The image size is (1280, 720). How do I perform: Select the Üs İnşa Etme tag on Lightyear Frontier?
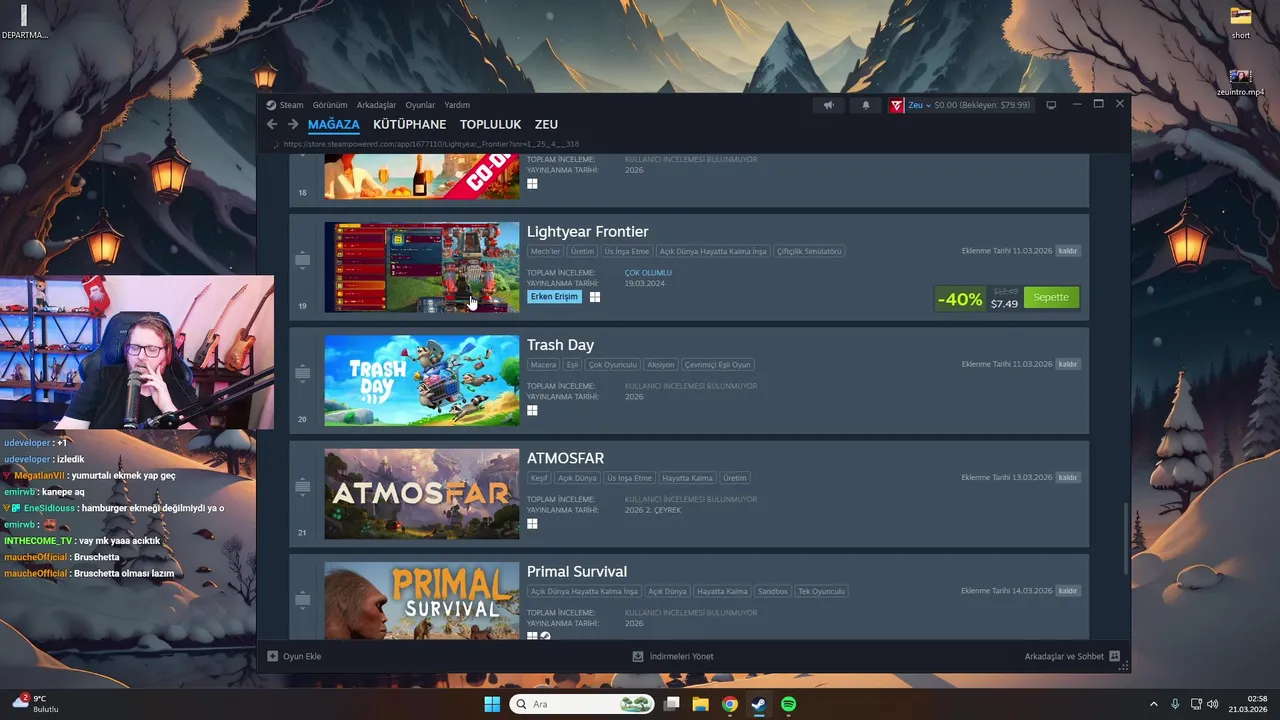pyautogui.click(x=627, y=251)
